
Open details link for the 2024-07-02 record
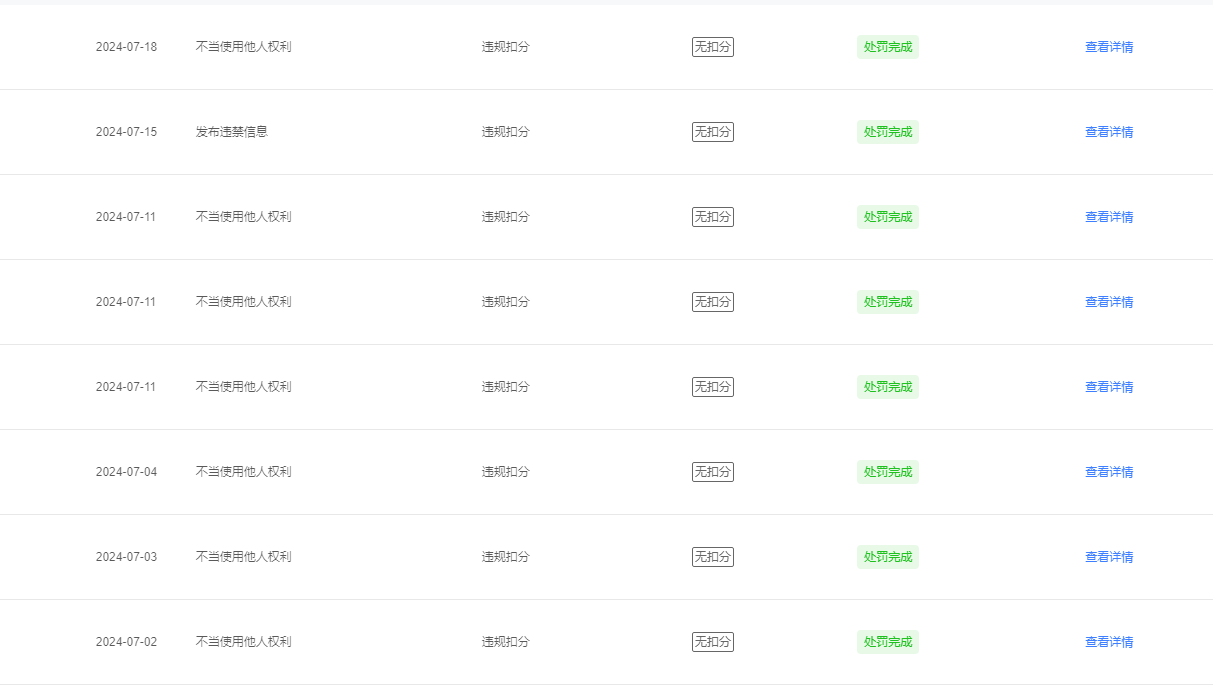tap(1109, 642)
